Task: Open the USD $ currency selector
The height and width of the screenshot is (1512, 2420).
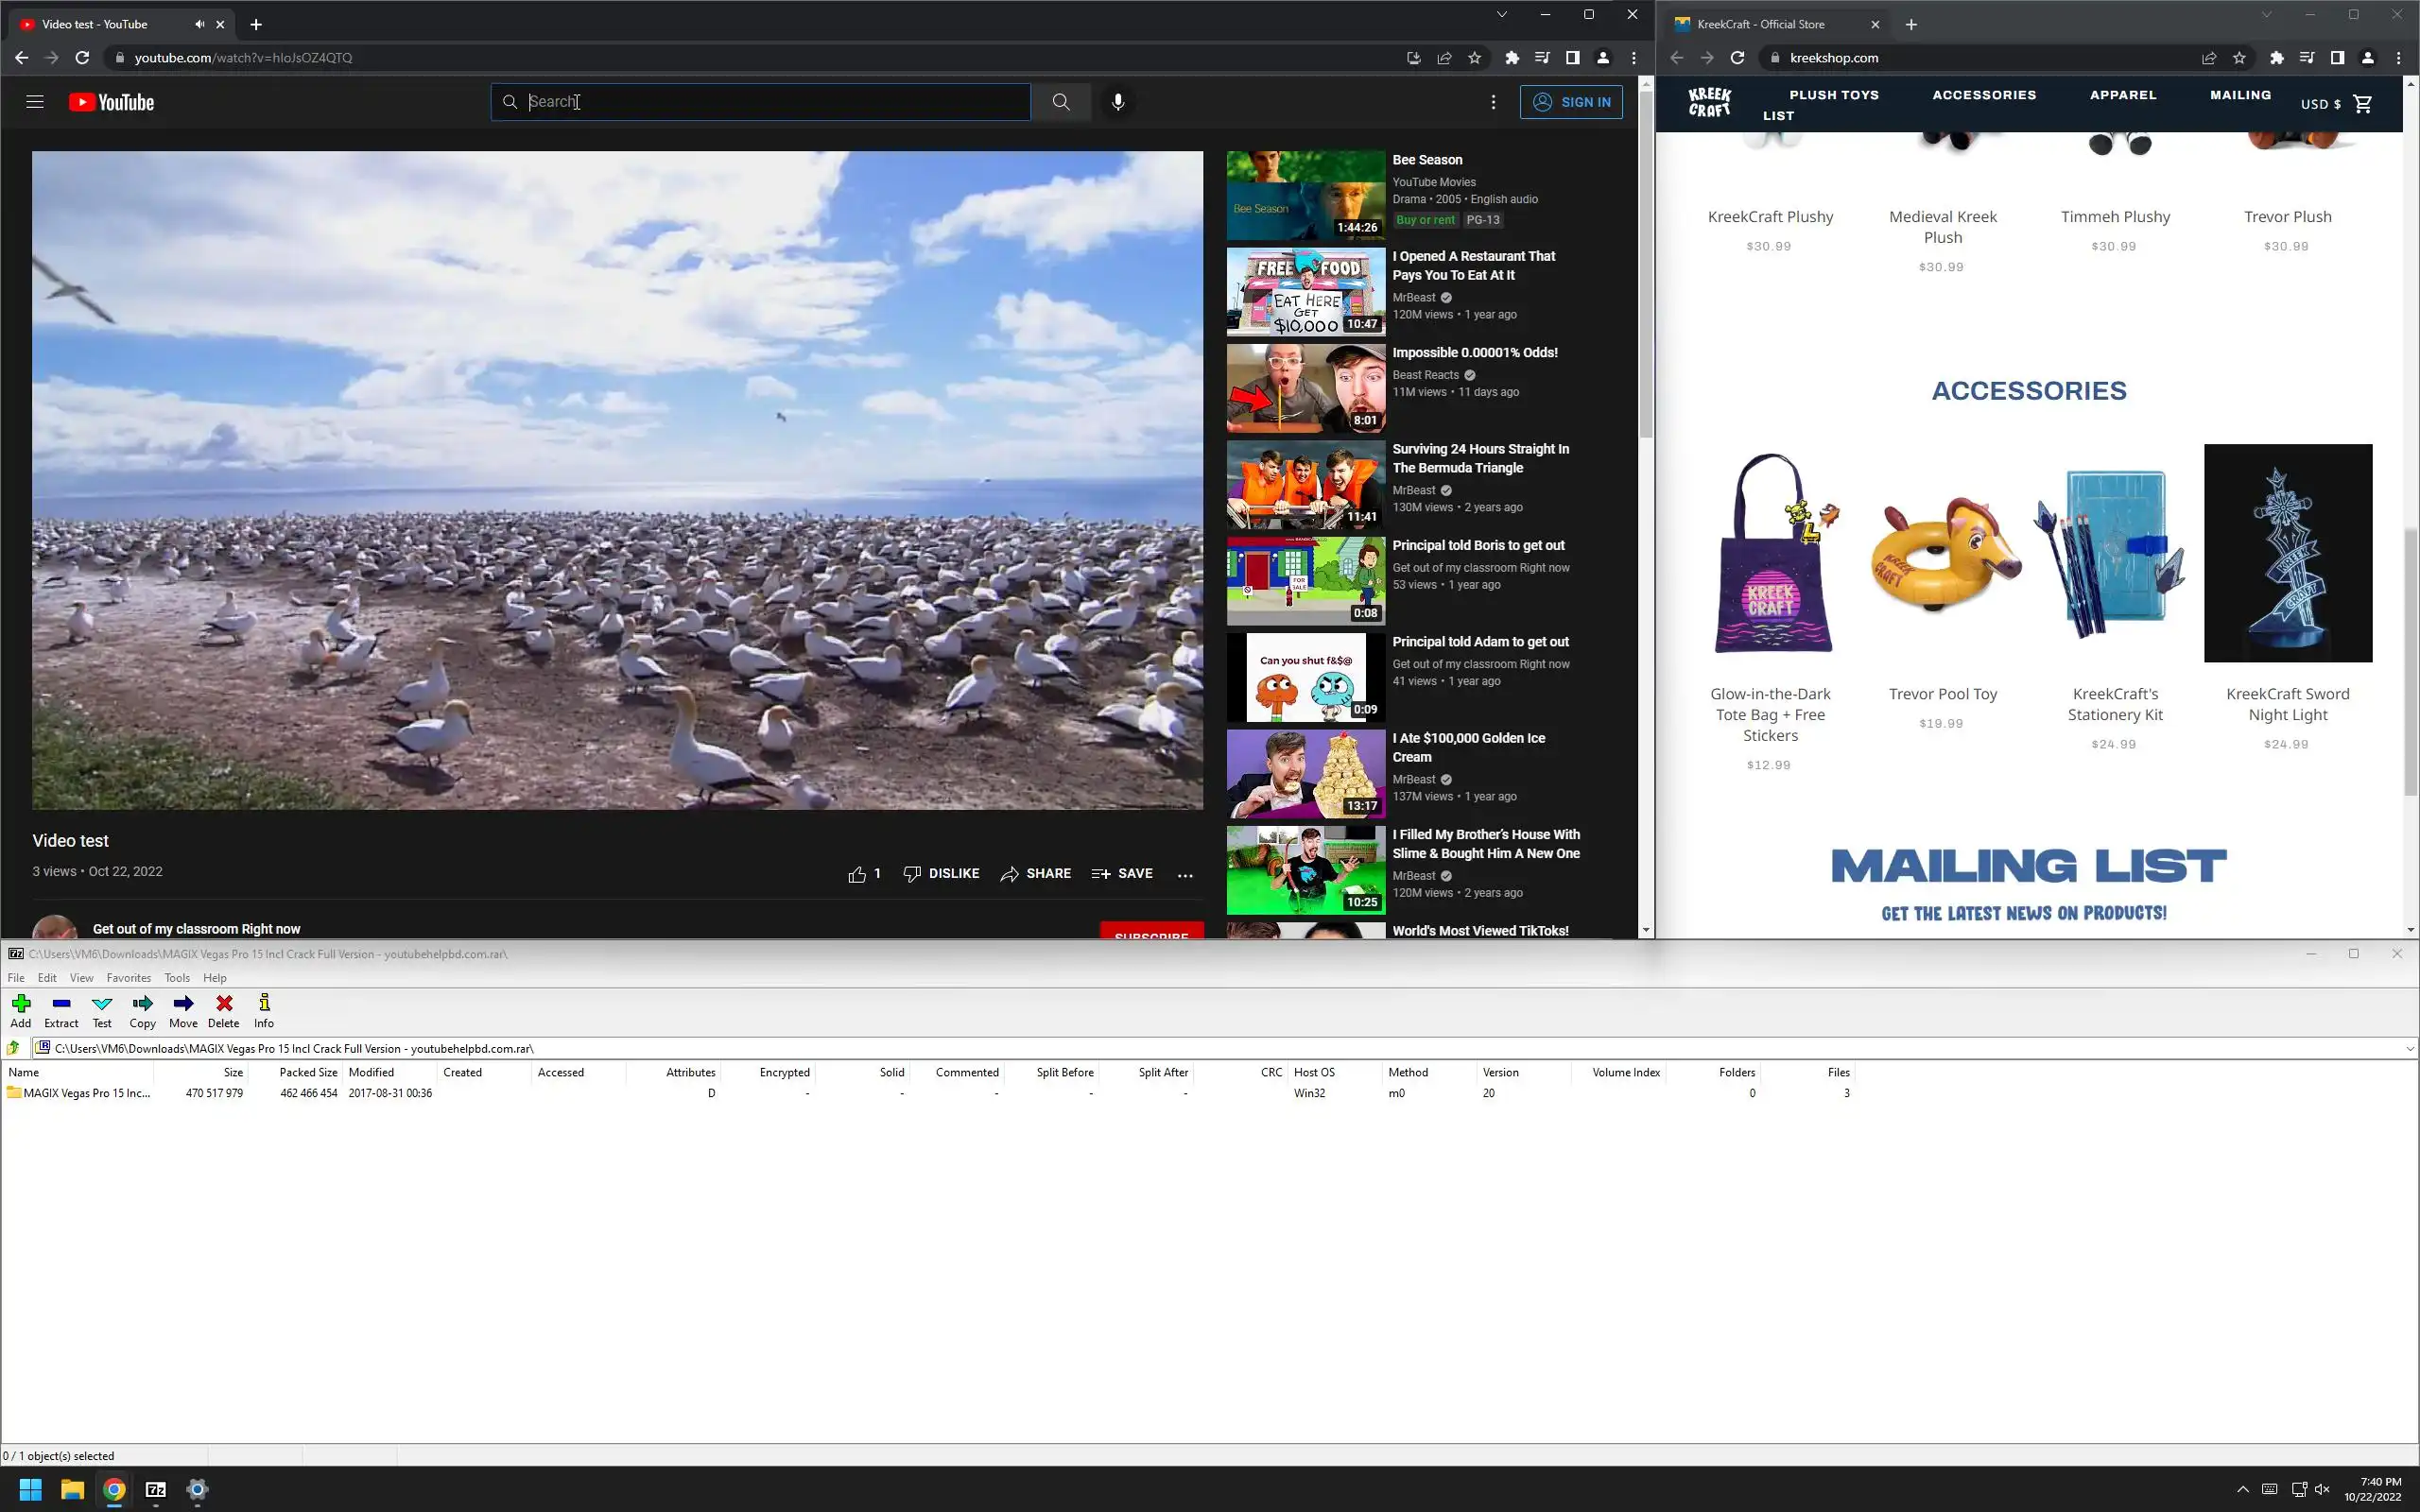Action: point(2320,104)
